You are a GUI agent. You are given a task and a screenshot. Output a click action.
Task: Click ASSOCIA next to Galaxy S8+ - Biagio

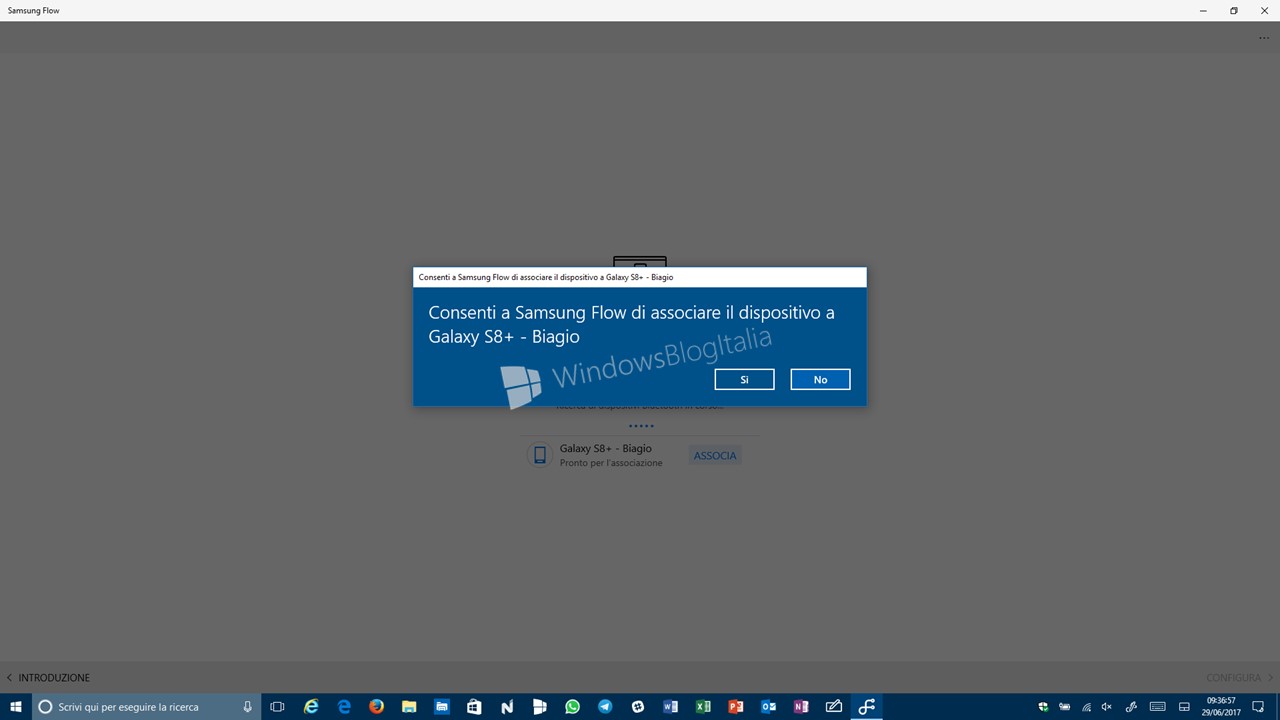[715, 456]
